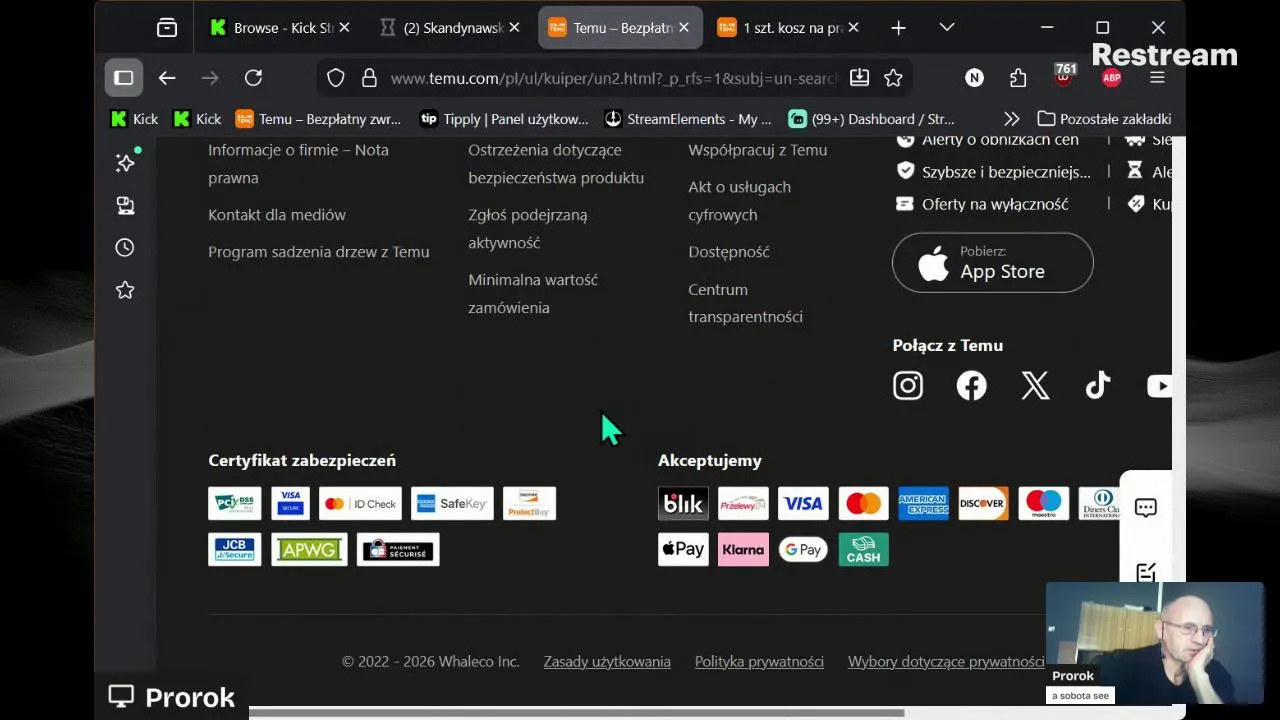Open the Dostępność link
Image resolution: width=1280 pixels, height=720 pixels.
click(x=729, y=252)
